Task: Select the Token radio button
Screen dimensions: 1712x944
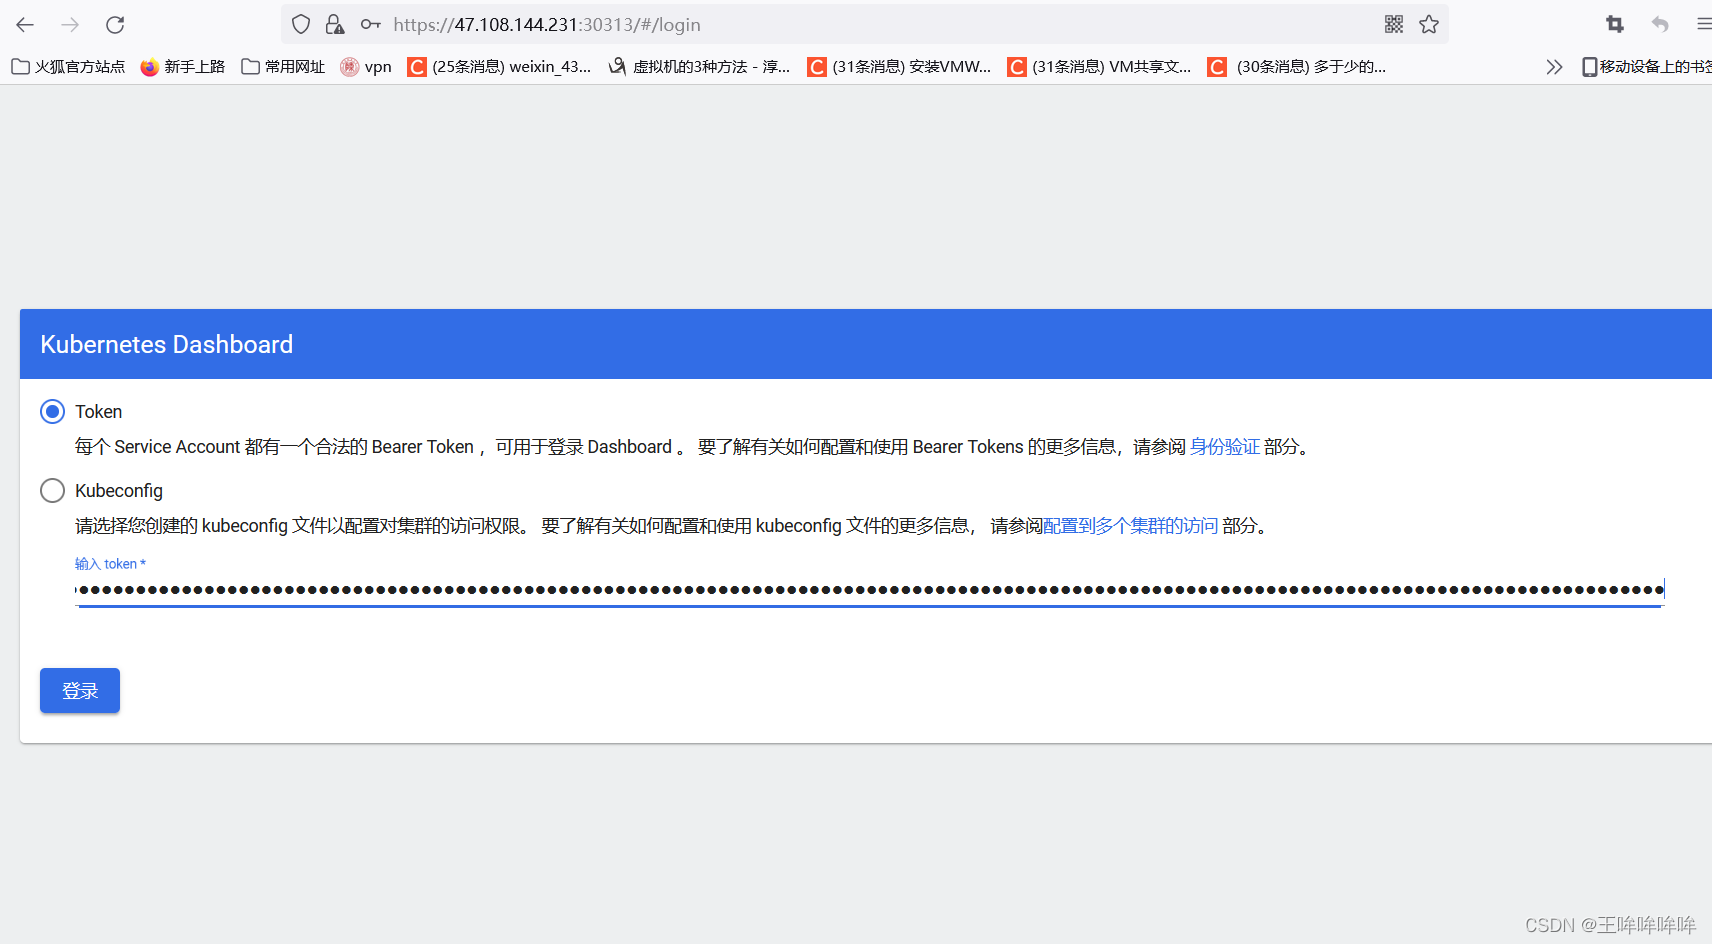Action: pos(52,411)
